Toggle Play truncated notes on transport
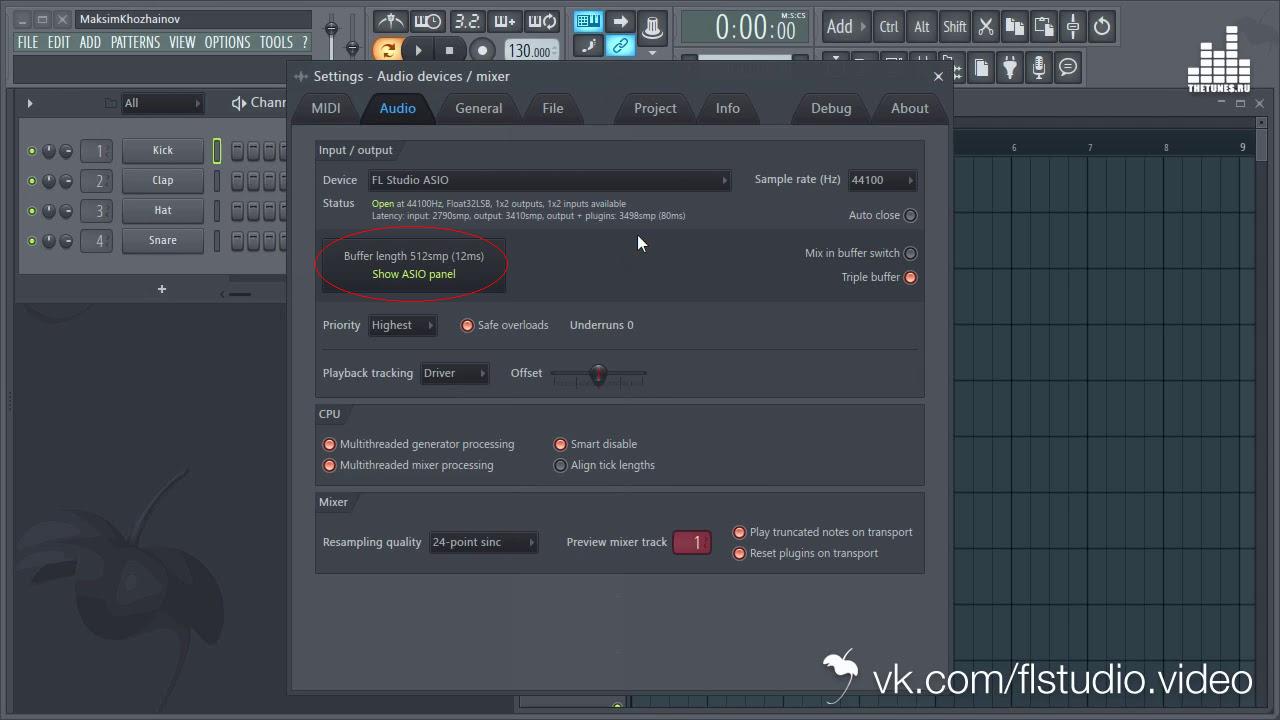This screenshot has width=1280, height=720. (739, 532)
